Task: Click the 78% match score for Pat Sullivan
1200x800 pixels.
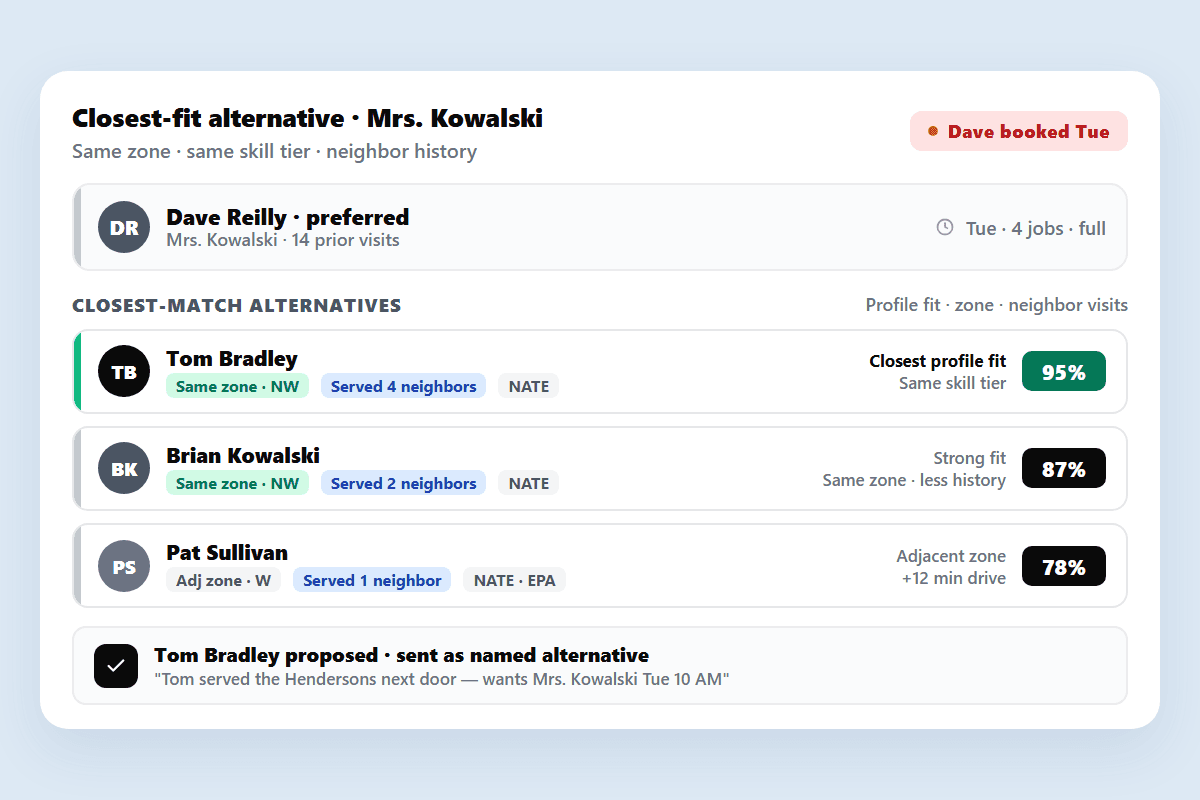Action: click(x=1063, y=566)
